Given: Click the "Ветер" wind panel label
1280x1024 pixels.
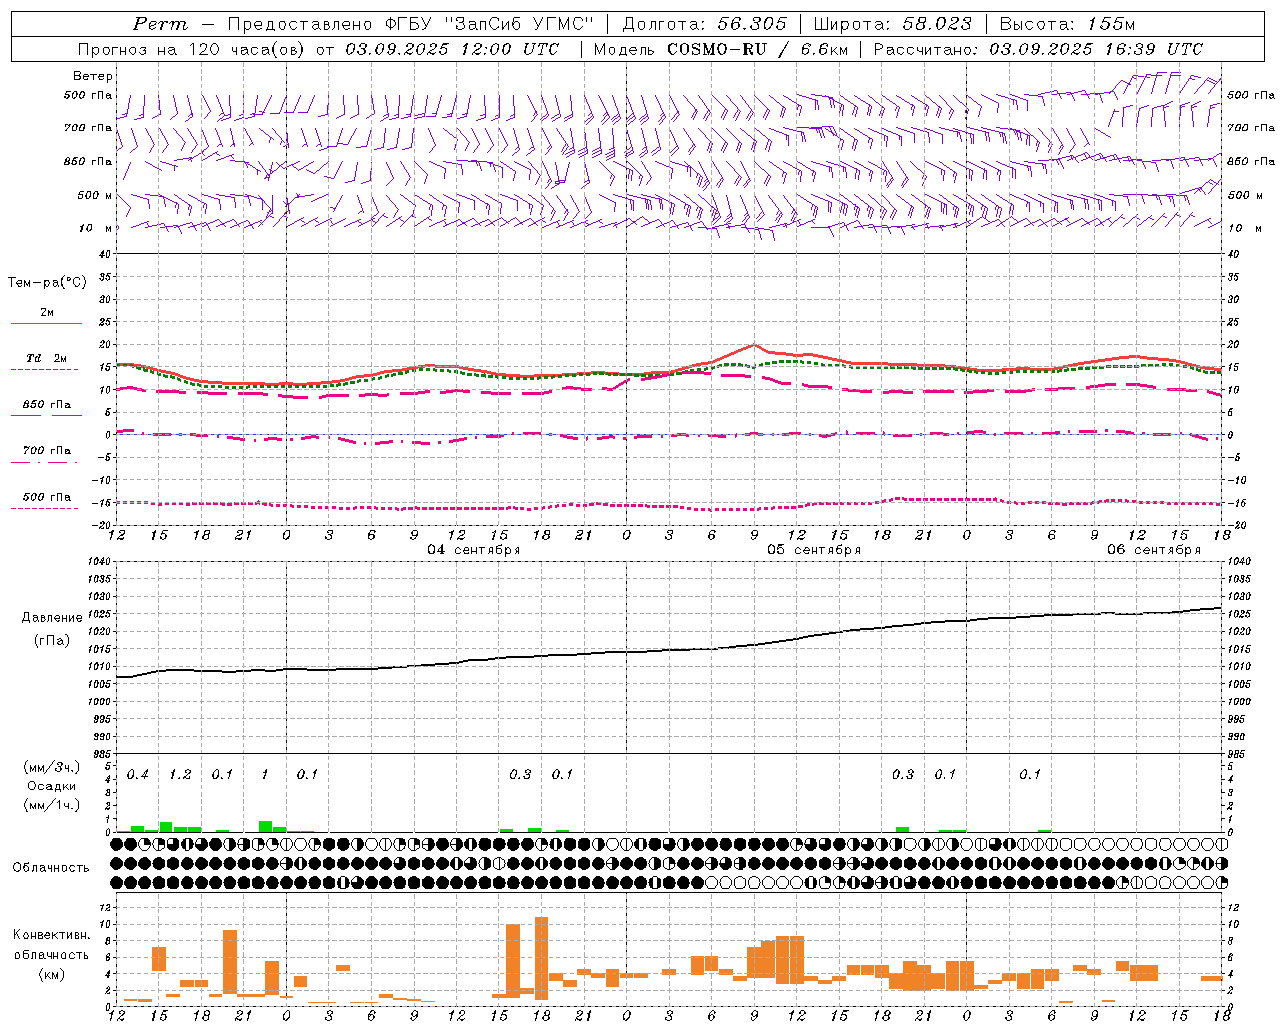Looking at the screenshot, I should pos(93,76).
